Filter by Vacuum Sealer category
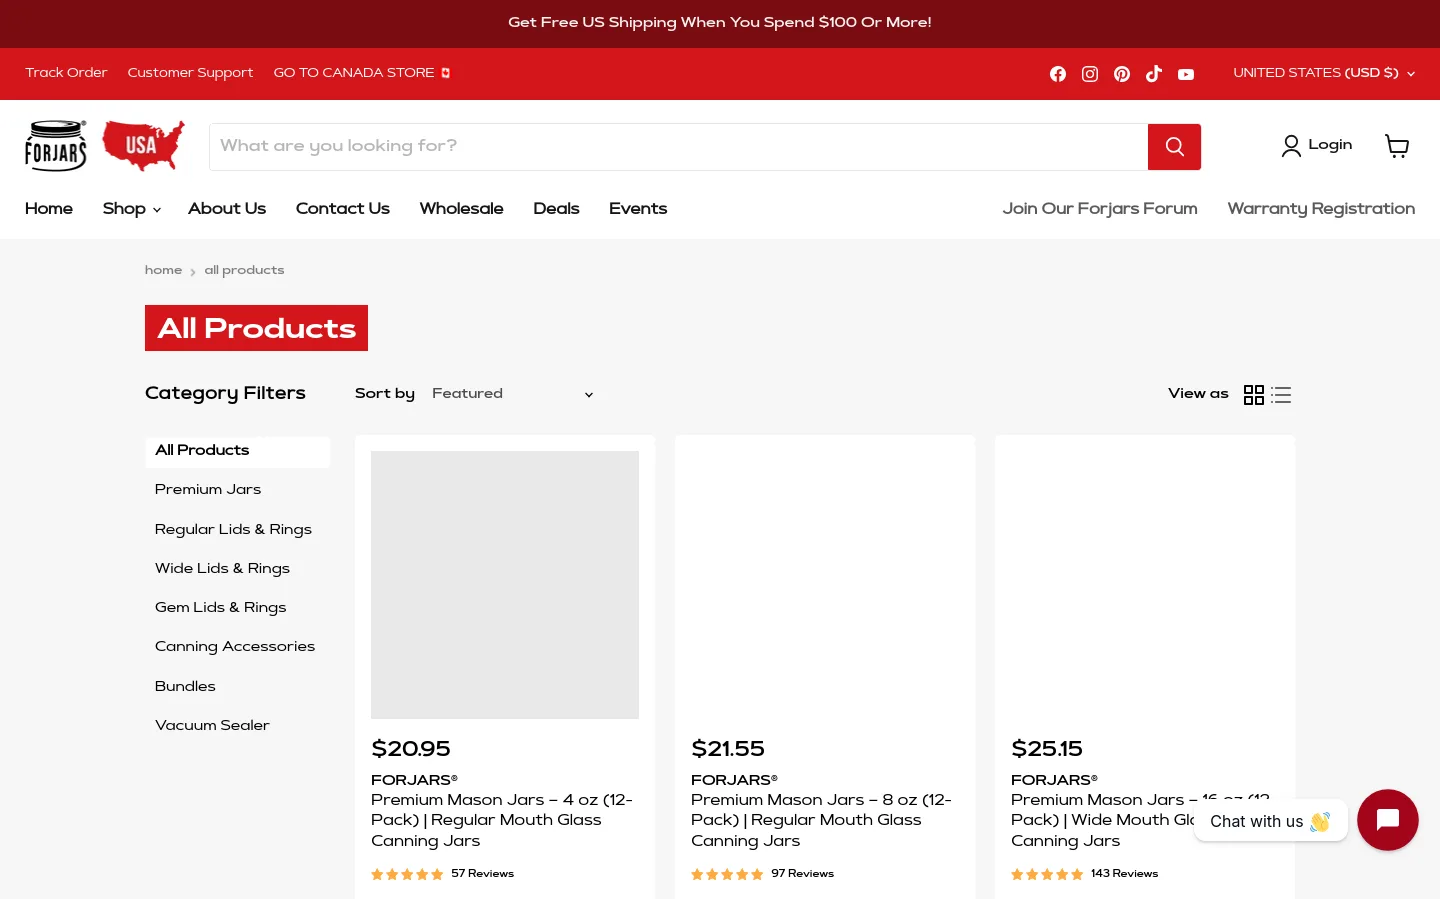 212,725
